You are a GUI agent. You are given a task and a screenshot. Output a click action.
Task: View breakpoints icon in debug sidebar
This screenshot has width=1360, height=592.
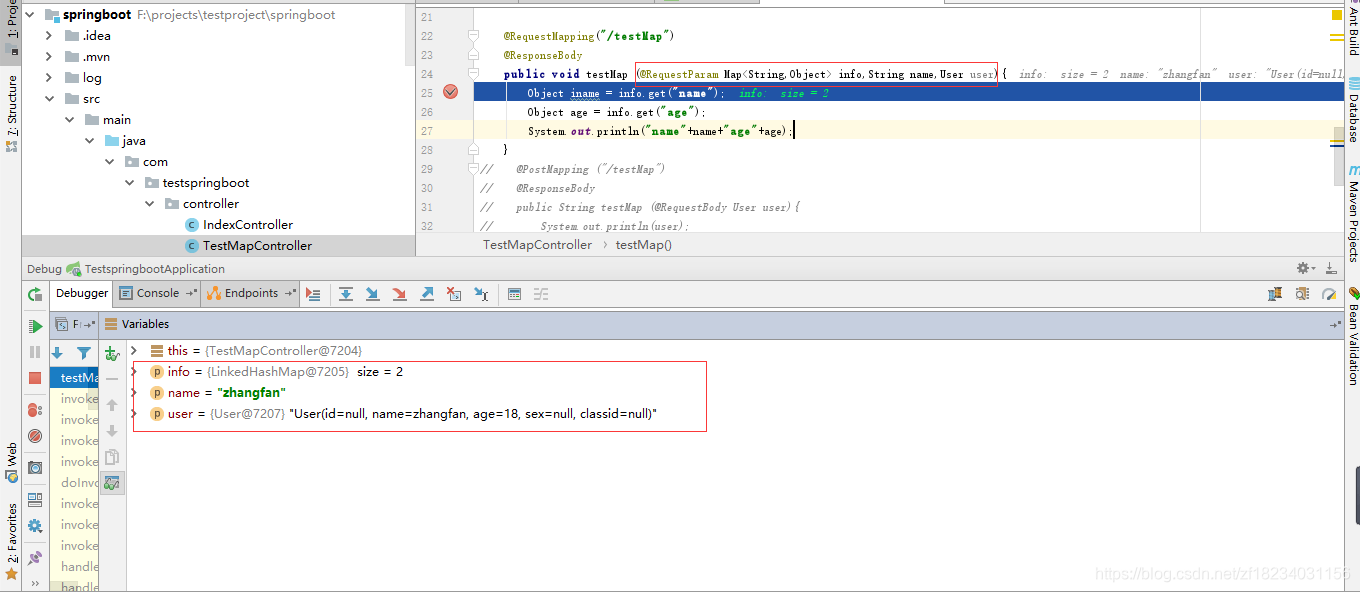35,409
